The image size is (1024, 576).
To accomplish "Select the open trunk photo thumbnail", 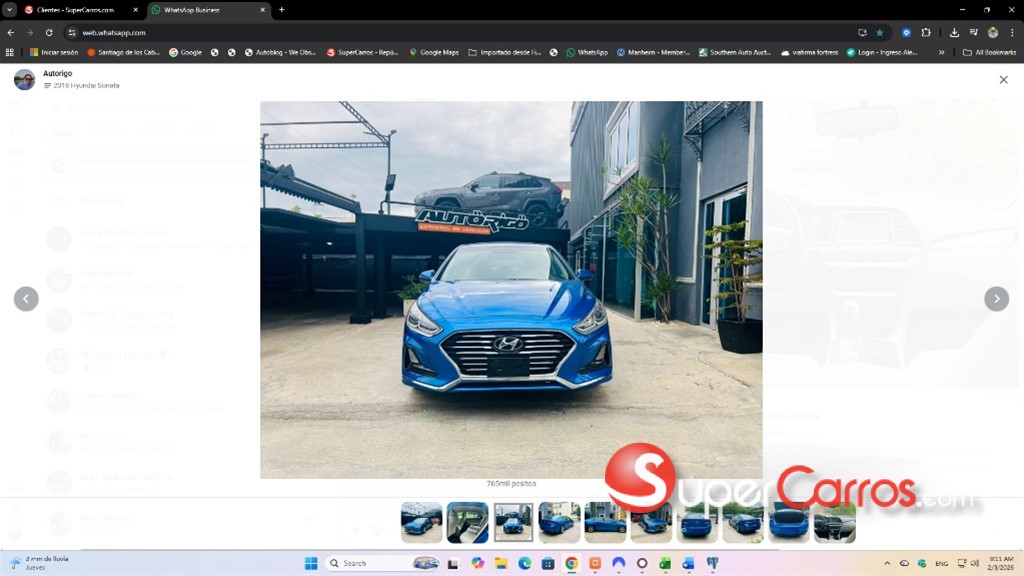I will [x=788, y=522].
